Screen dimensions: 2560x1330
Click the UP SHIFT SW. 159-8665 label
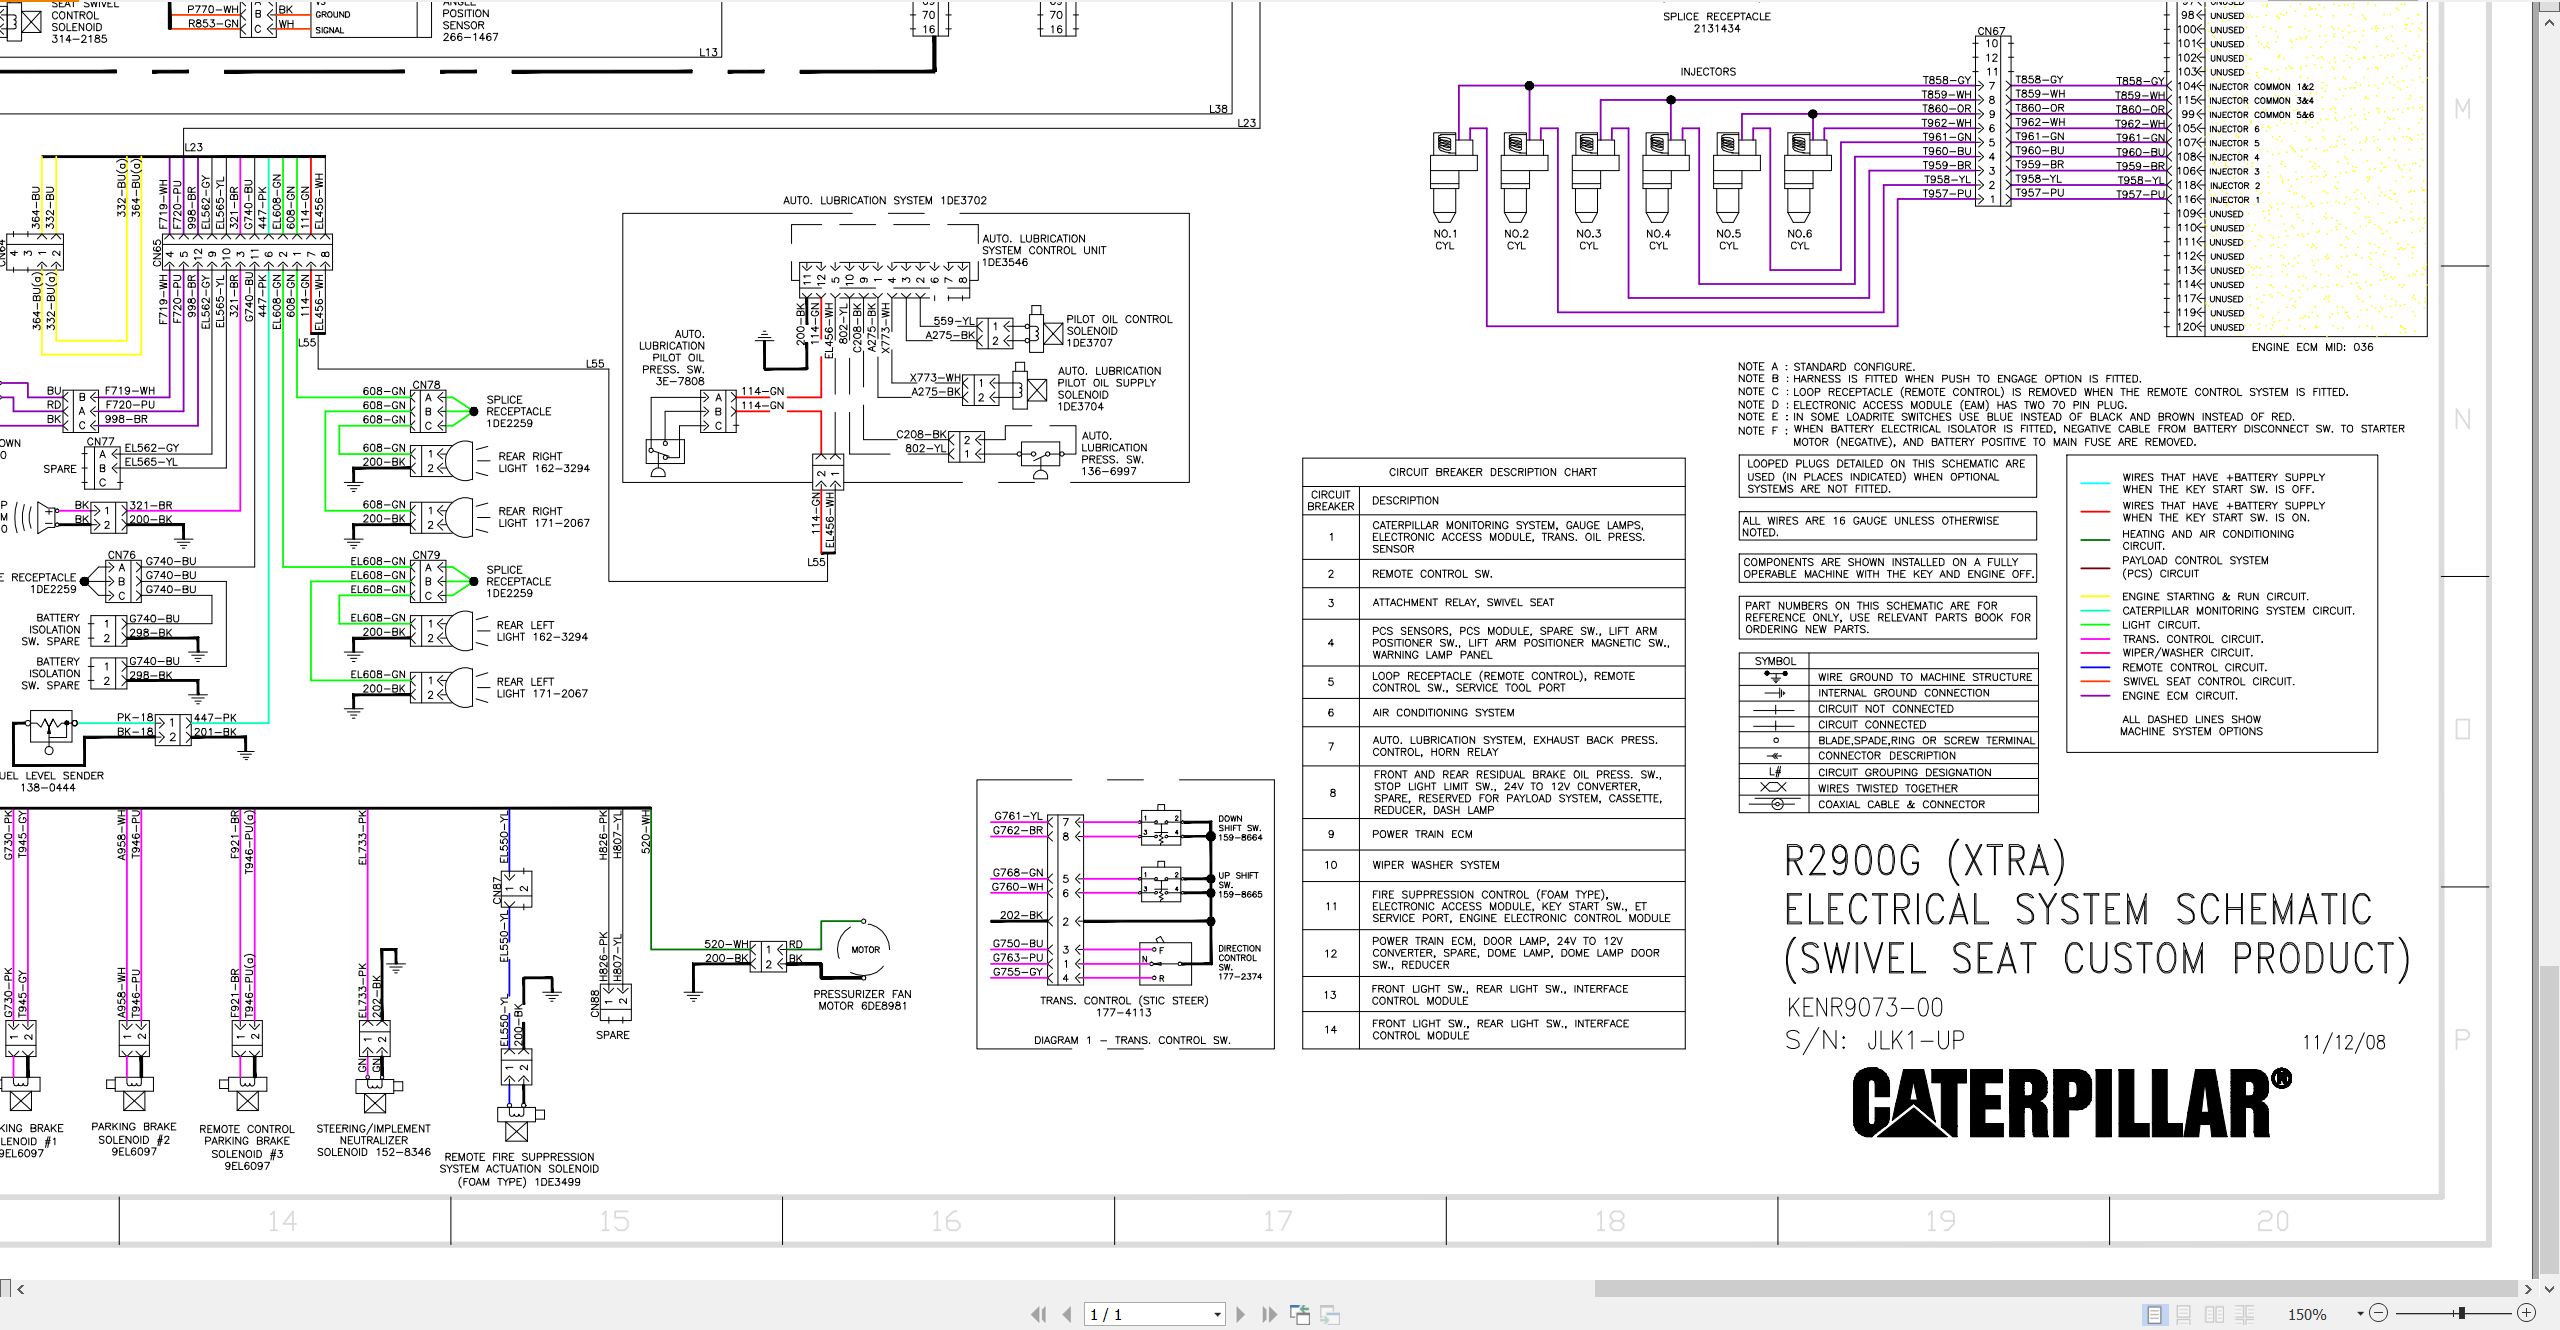(1240, 885)
